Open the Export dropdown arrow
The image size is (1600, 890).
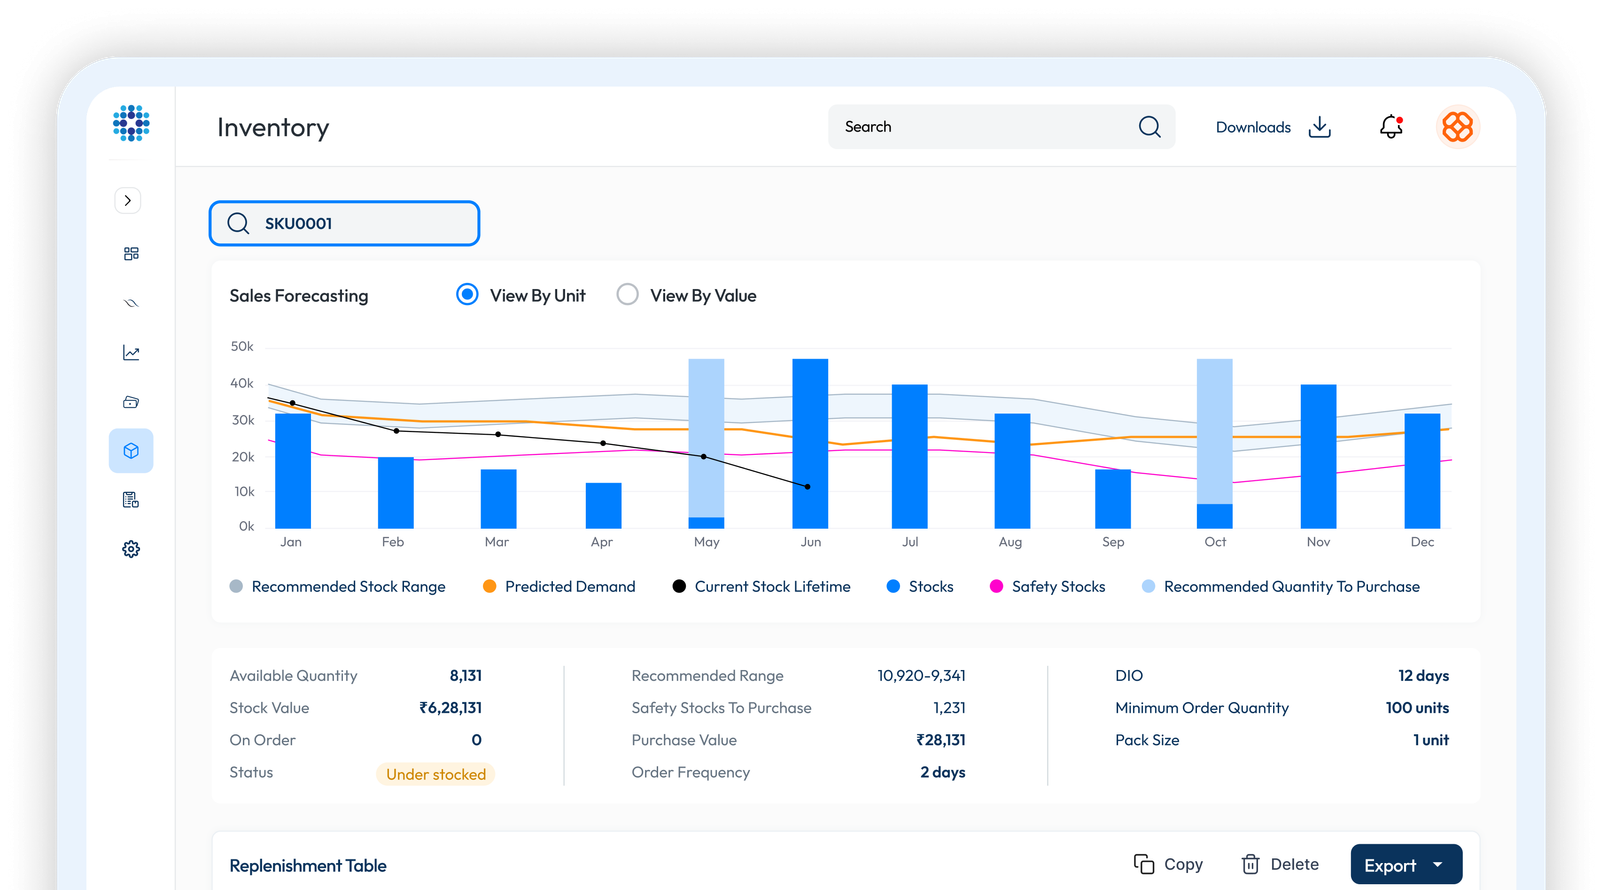(1438, 865)
